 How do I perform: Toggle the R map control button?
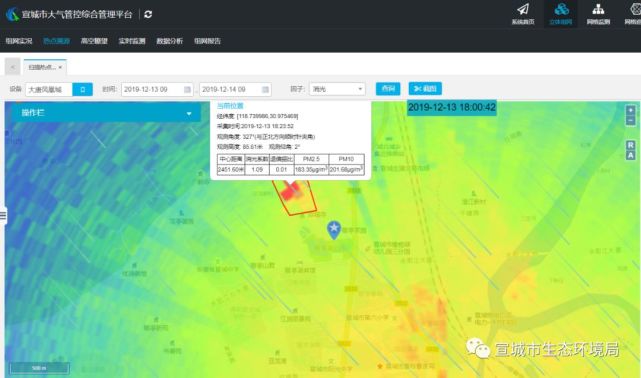(x=630, y=145)
